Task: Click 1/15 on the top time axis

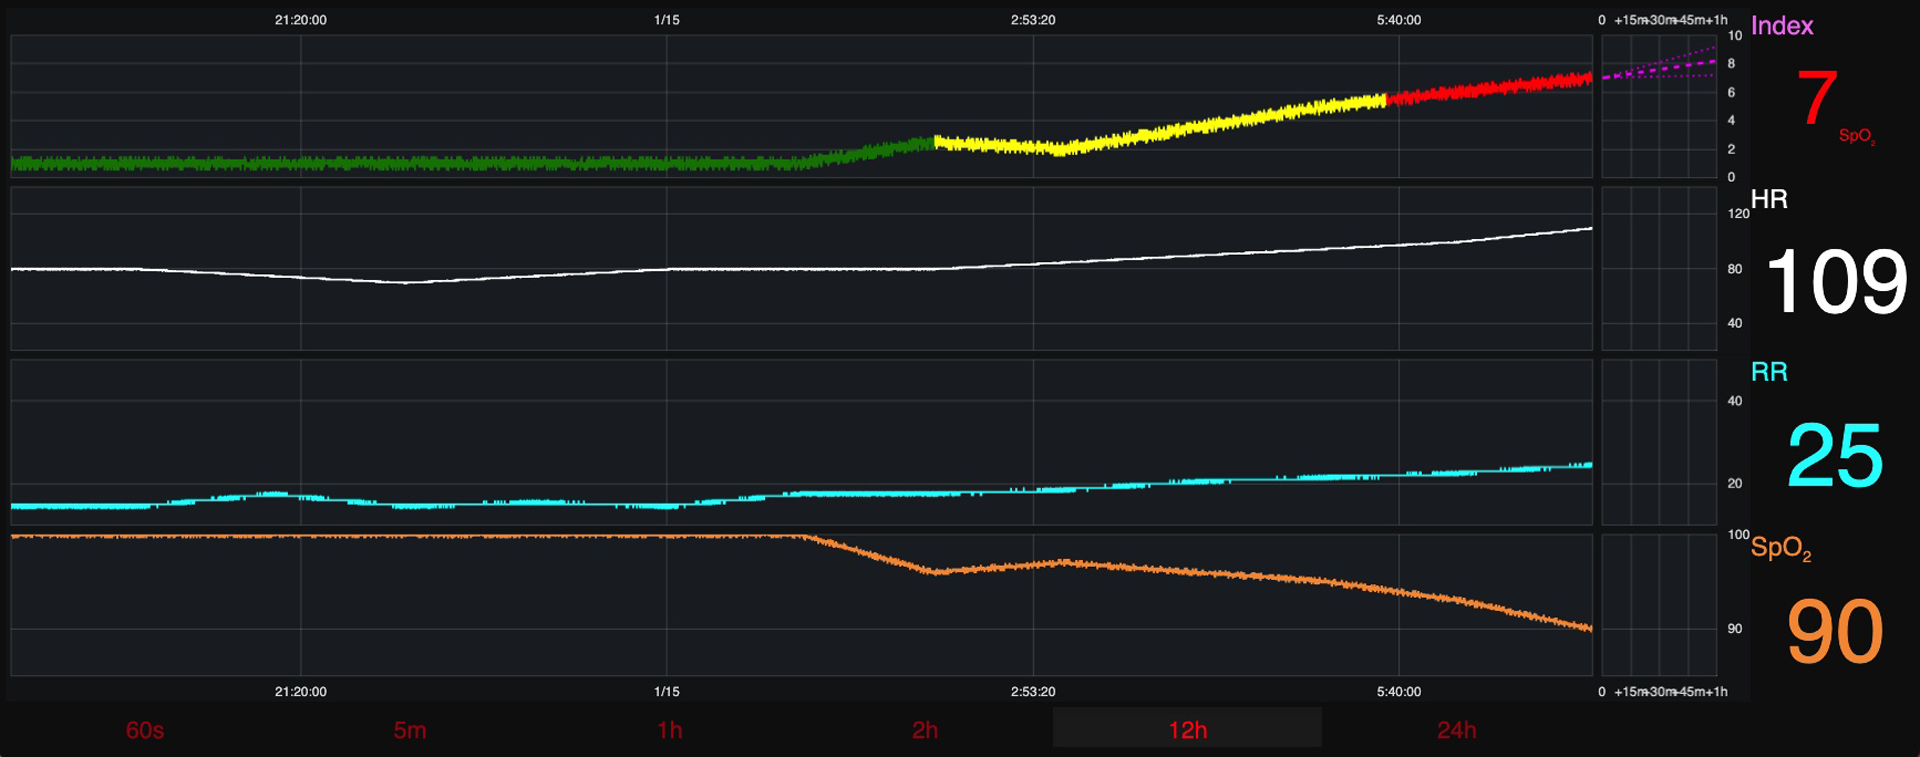Action: [x=667, y=20]
